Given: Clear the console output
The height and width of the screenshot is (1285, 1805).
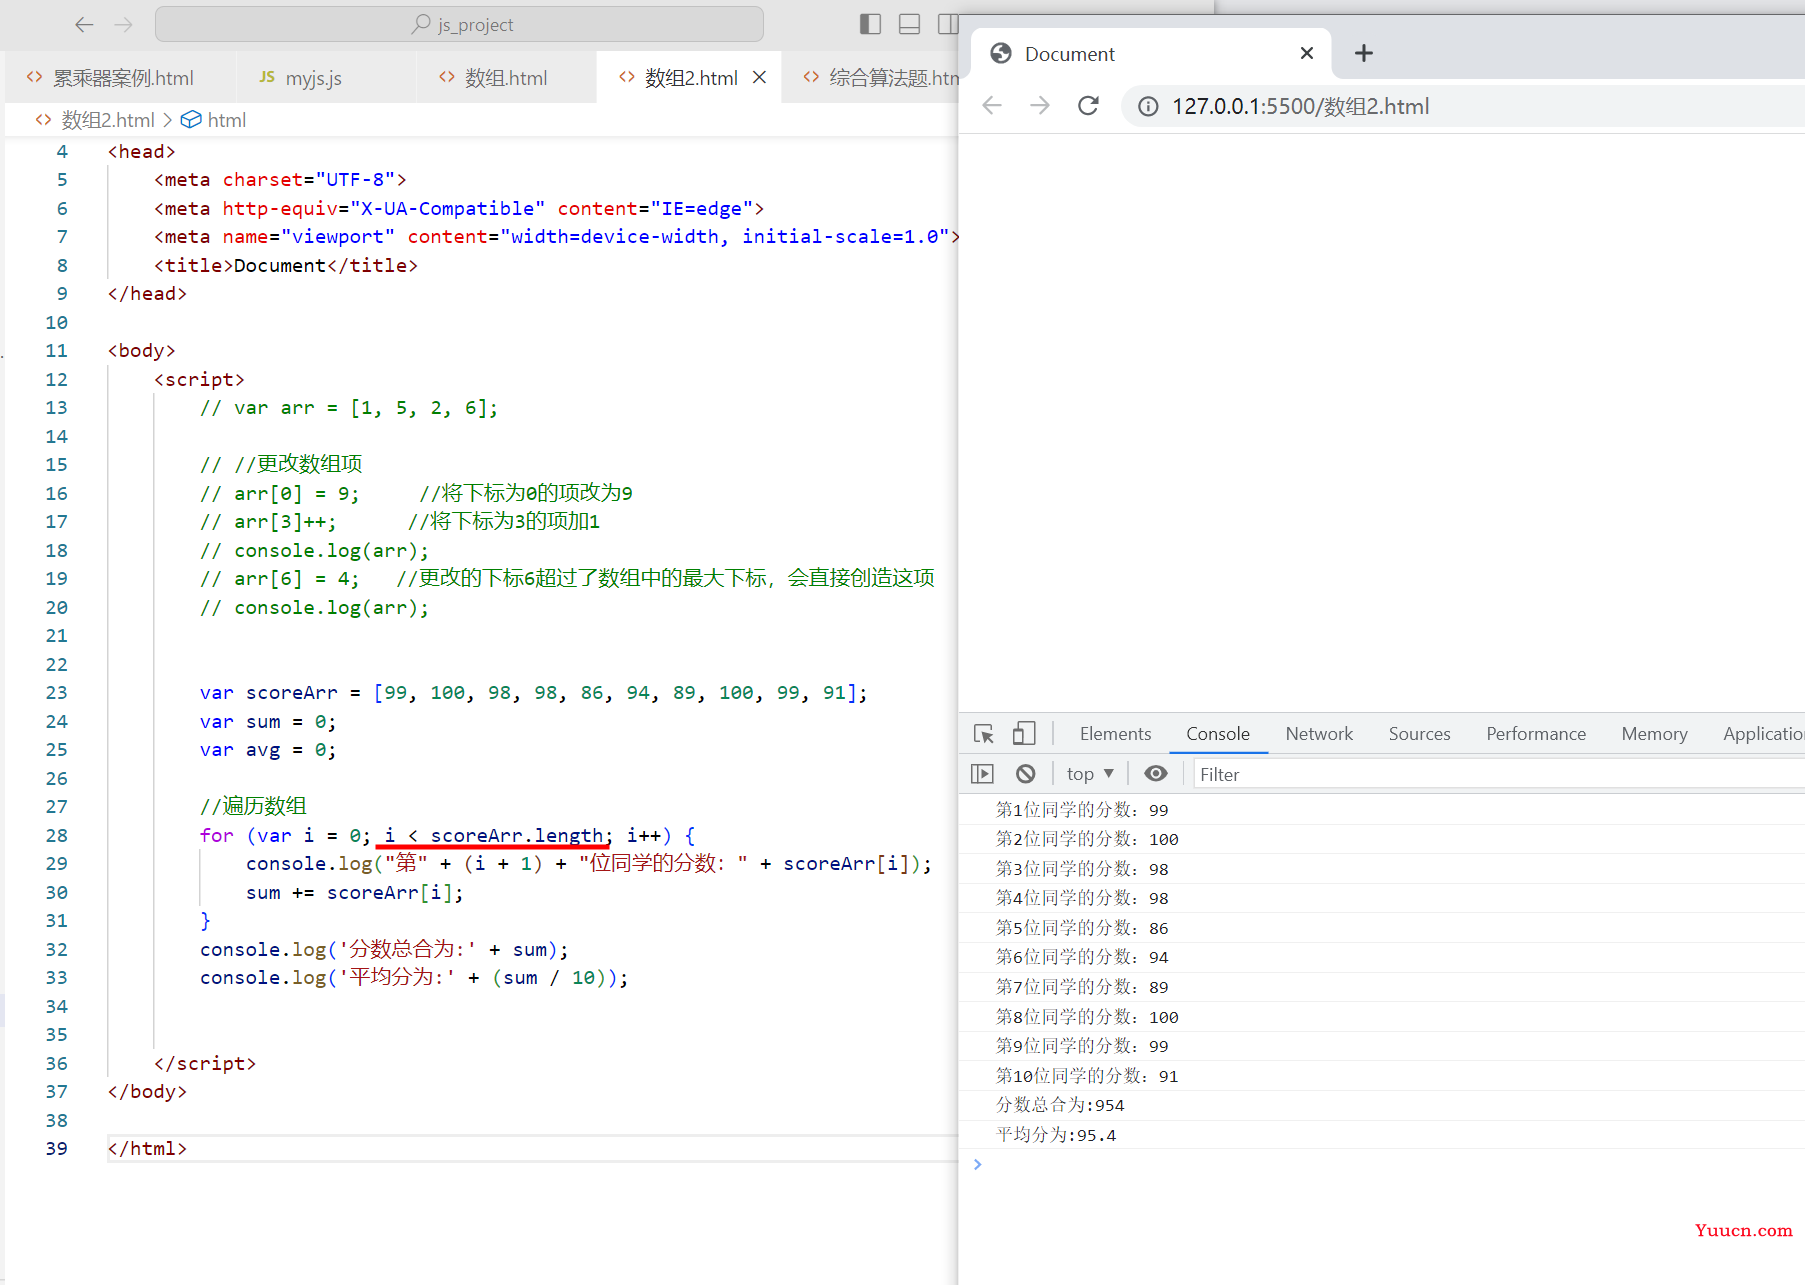Looking at the screenshot, I should [x=1025, y=774].
